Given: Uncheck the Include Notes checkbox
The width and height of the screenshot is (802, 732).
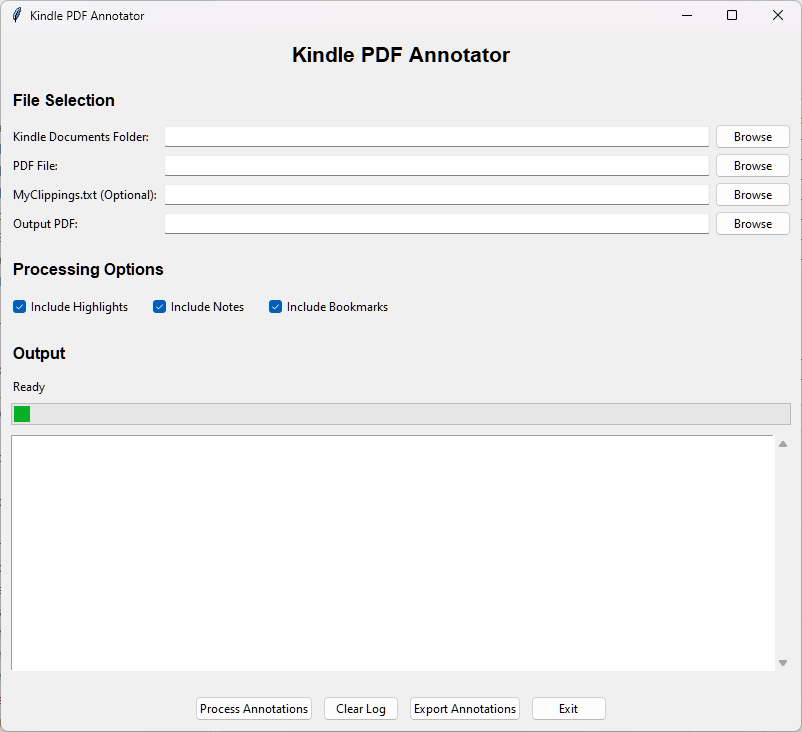Looking at the screenshot, I should 160,307.
